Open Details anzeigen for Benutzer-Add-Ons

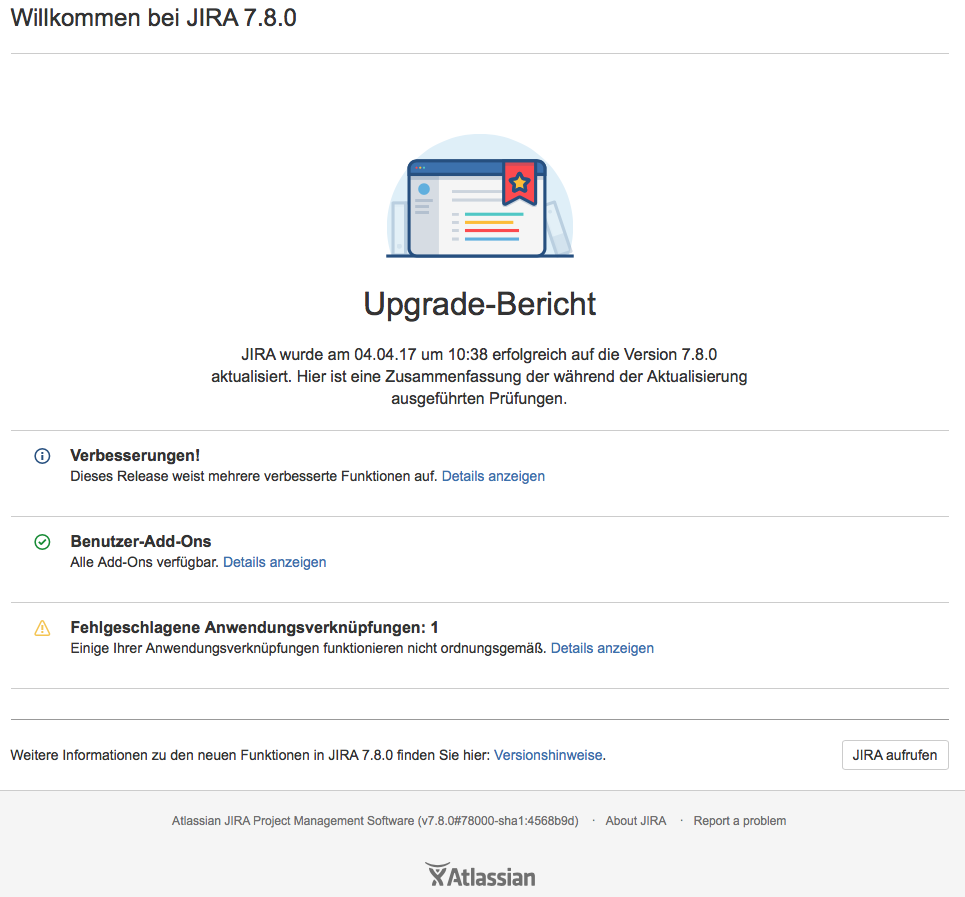click(x=274, y=562)
